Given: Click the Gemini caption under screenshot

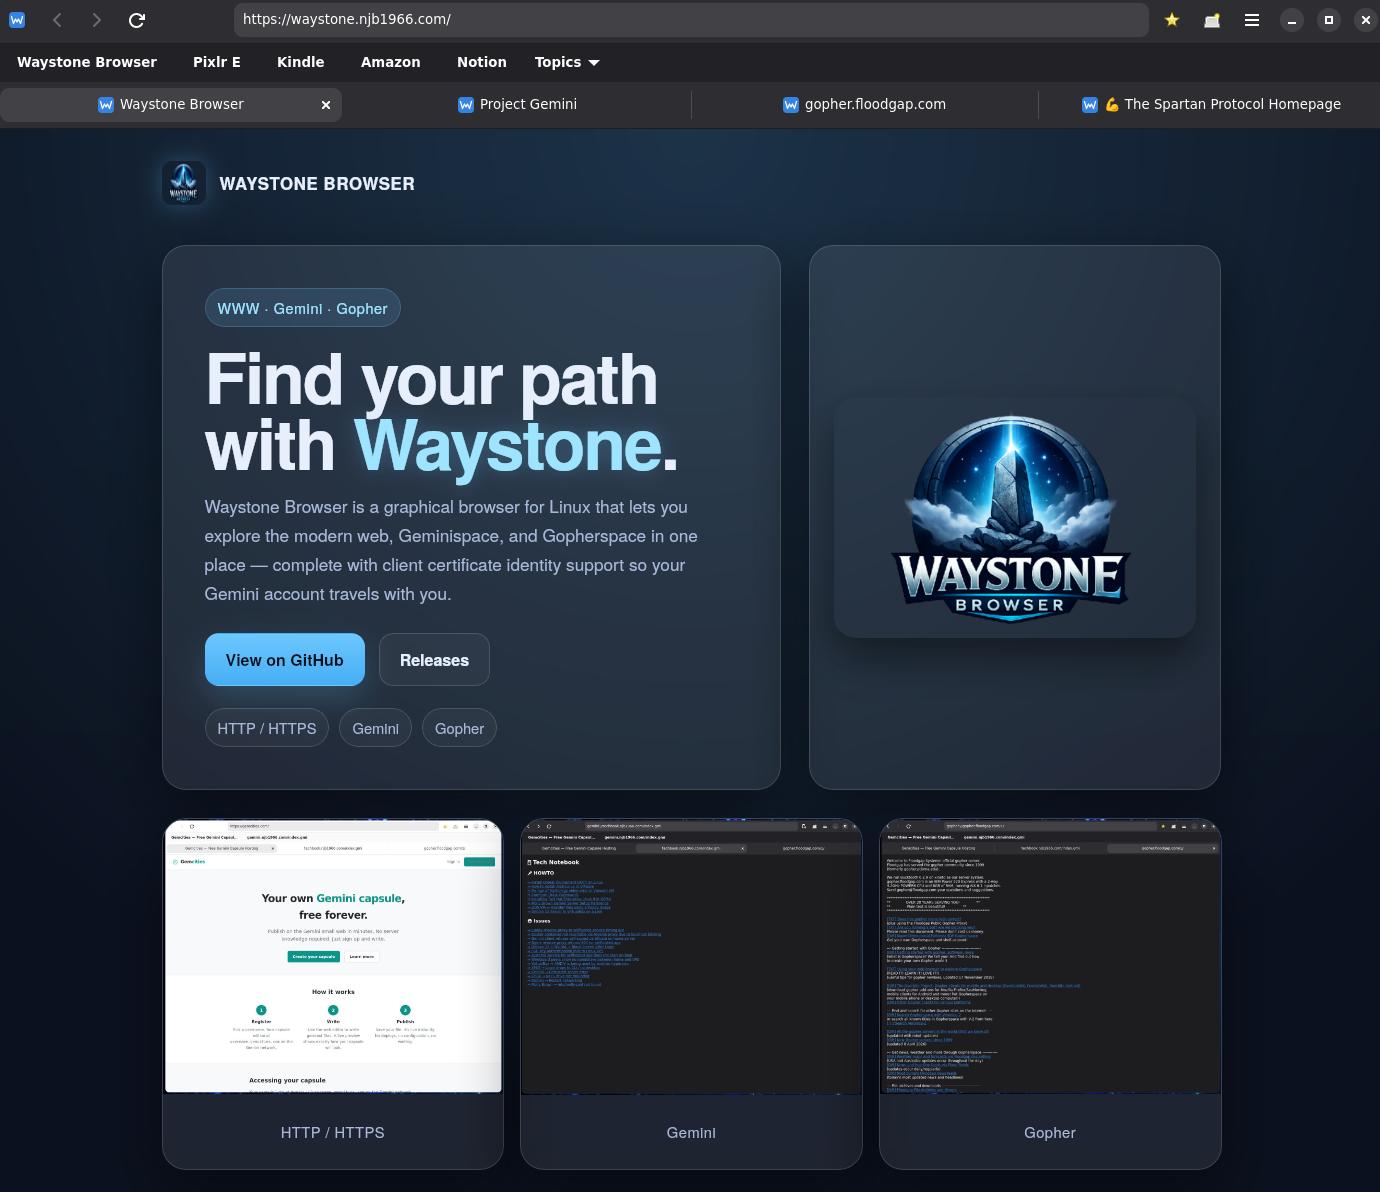Looking at the screenshot, I should coord(691,1132).
